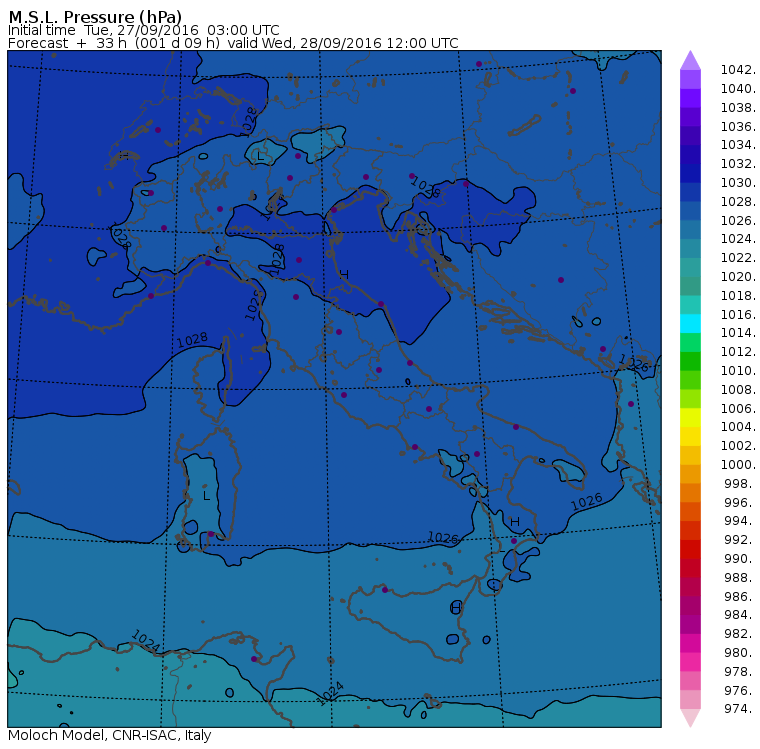
Task: Select the 1016. legend value
Action: click(738, 315)
